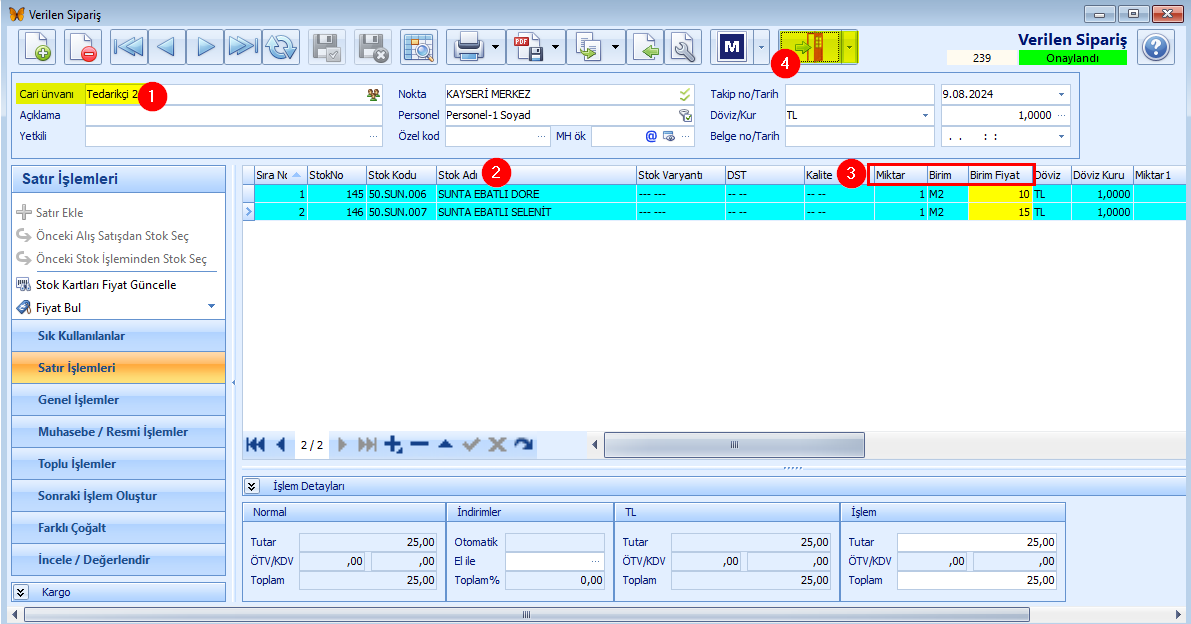Open the Sonraki İşlem Oluştur section
Image resolution: width=1191 pixels, height=624 pixels.
119,496
